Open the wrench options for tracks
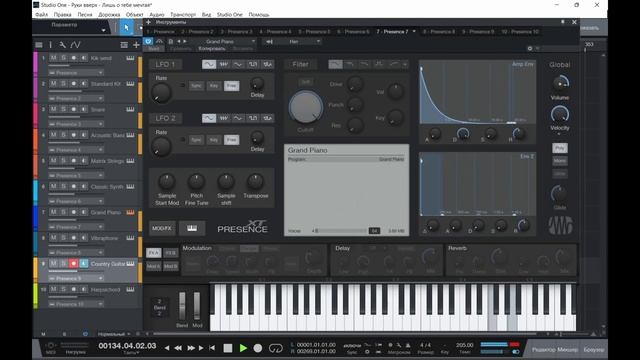Viewport: 640px width, 360px height. tap(62, 45)
